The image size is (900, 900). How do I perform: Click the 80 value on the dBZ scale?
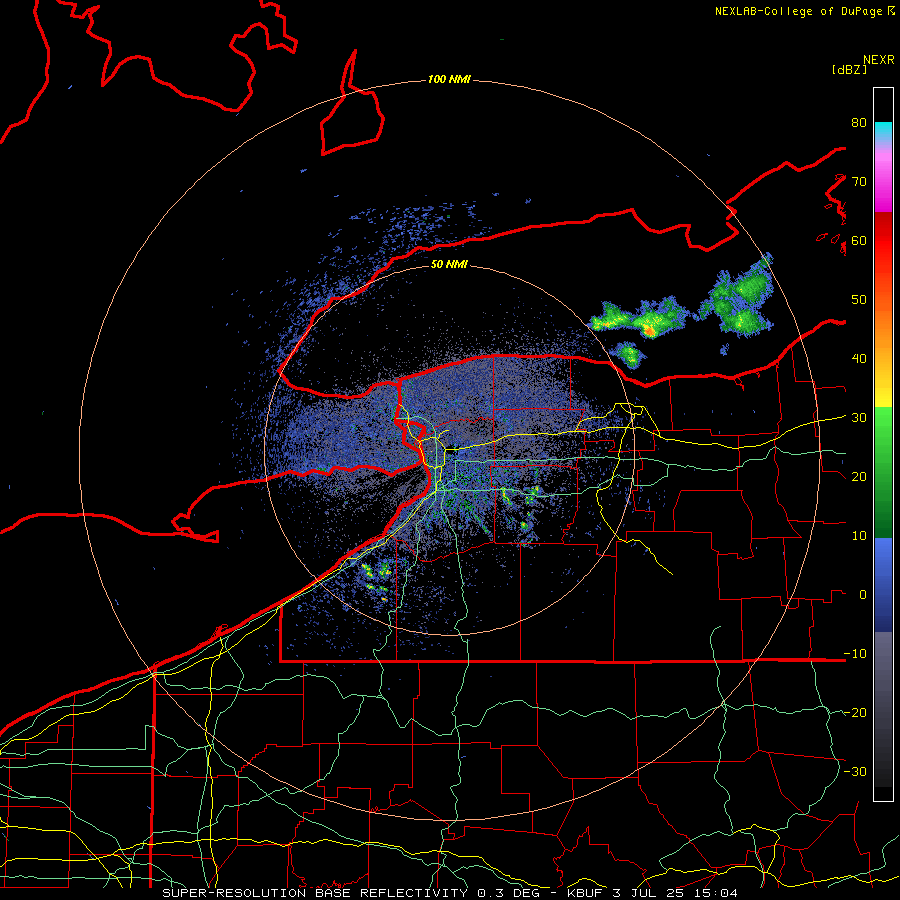(859, 123)
